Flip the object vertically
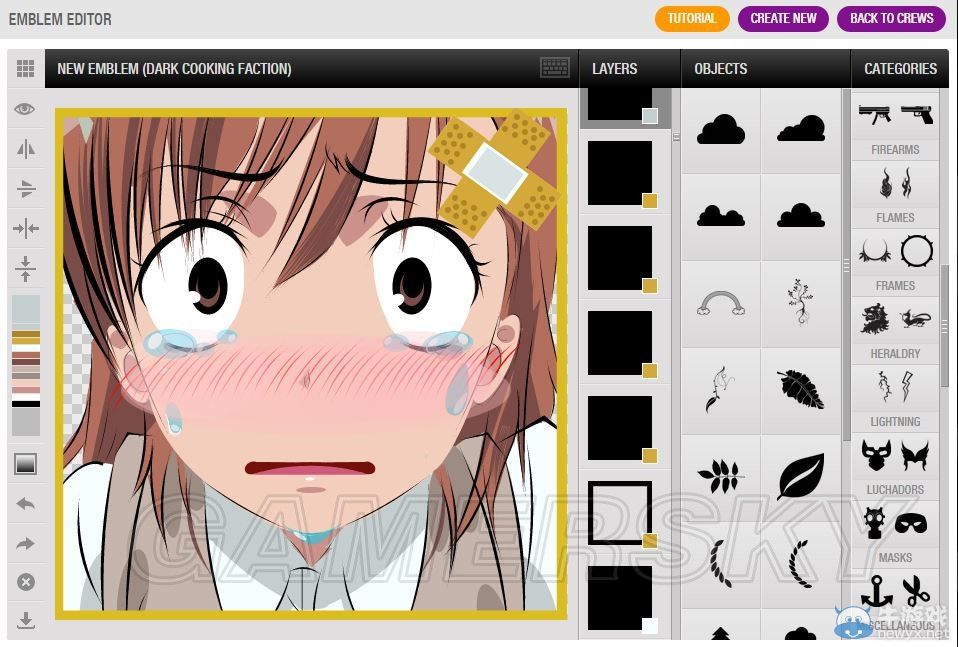This screenshot has height=647, width=958. 26,189
